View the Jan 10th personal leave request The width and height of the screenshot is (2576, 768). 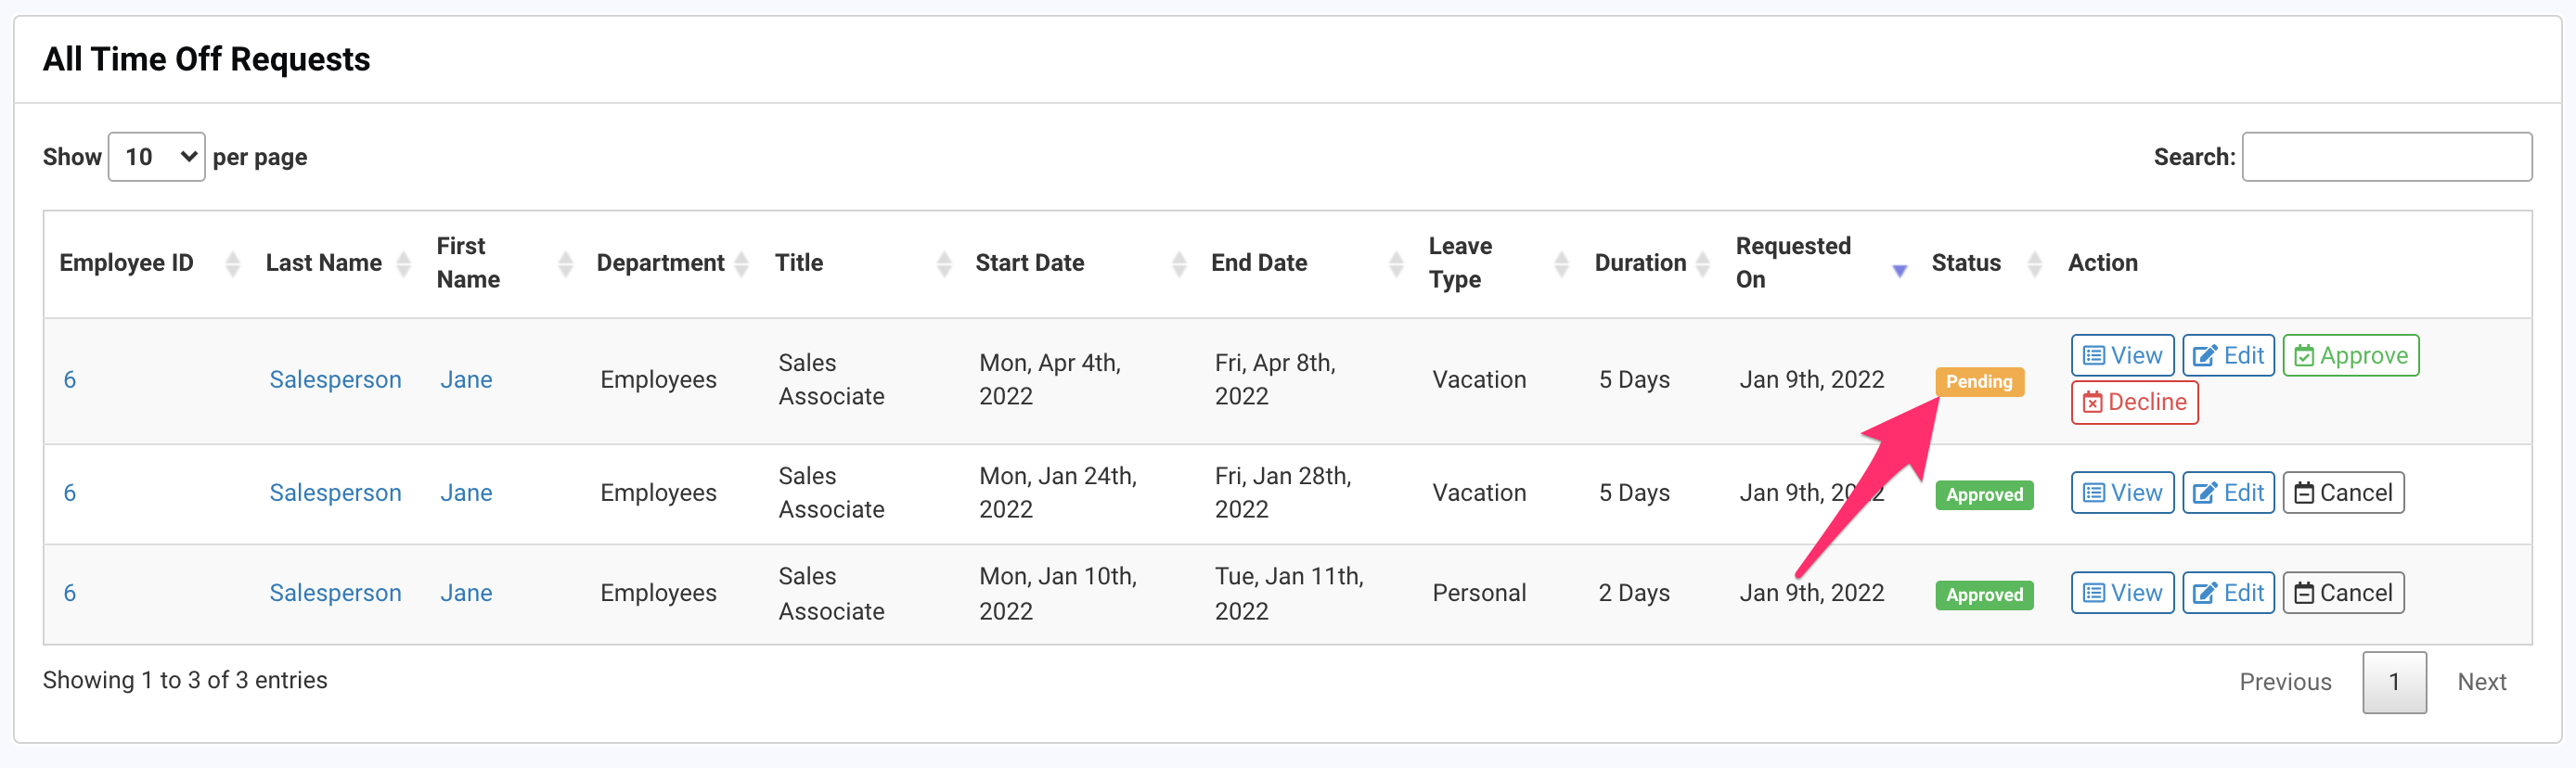pyautogui.click(x=2122, y=592)
